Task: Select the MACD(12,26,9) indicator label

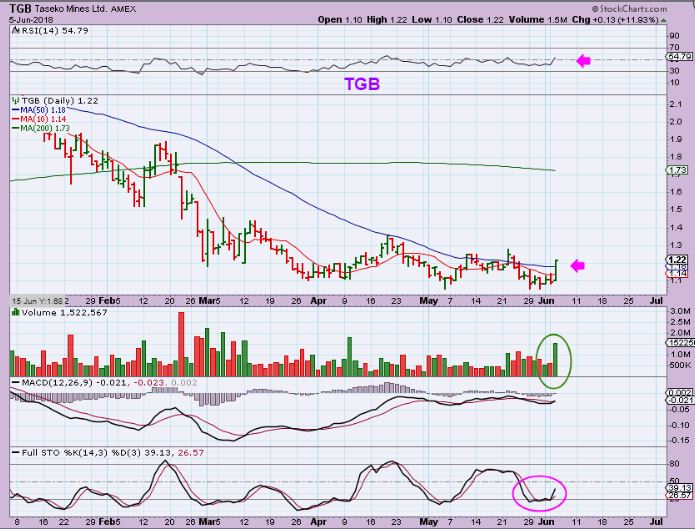Action: (56, 383)
